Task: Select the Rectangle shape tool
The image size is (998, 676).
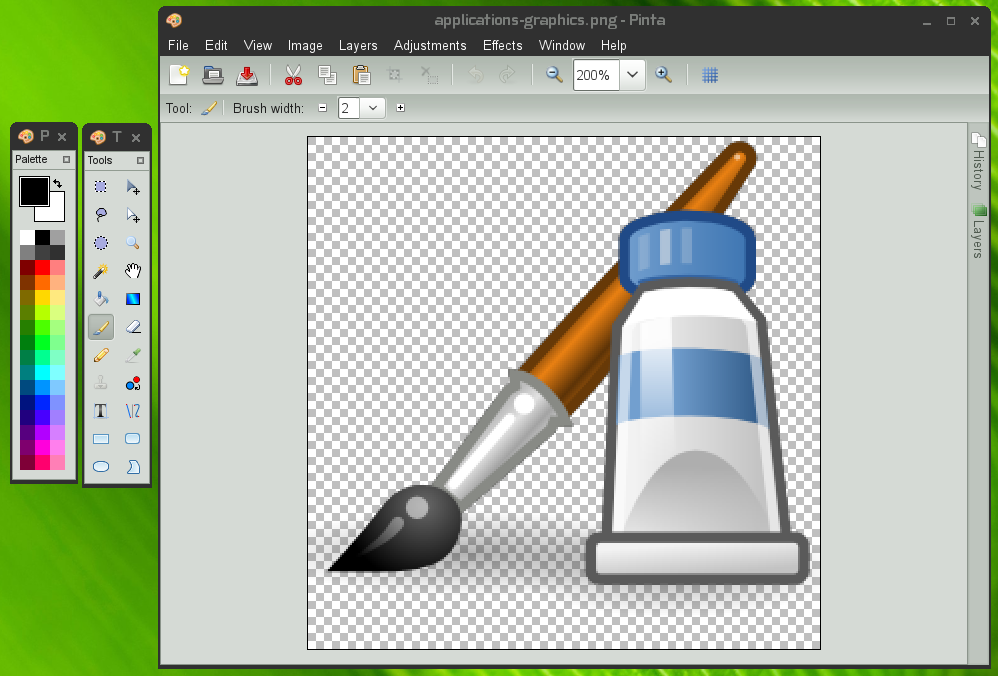Action: pyautogui.click(x=101, y=439)
